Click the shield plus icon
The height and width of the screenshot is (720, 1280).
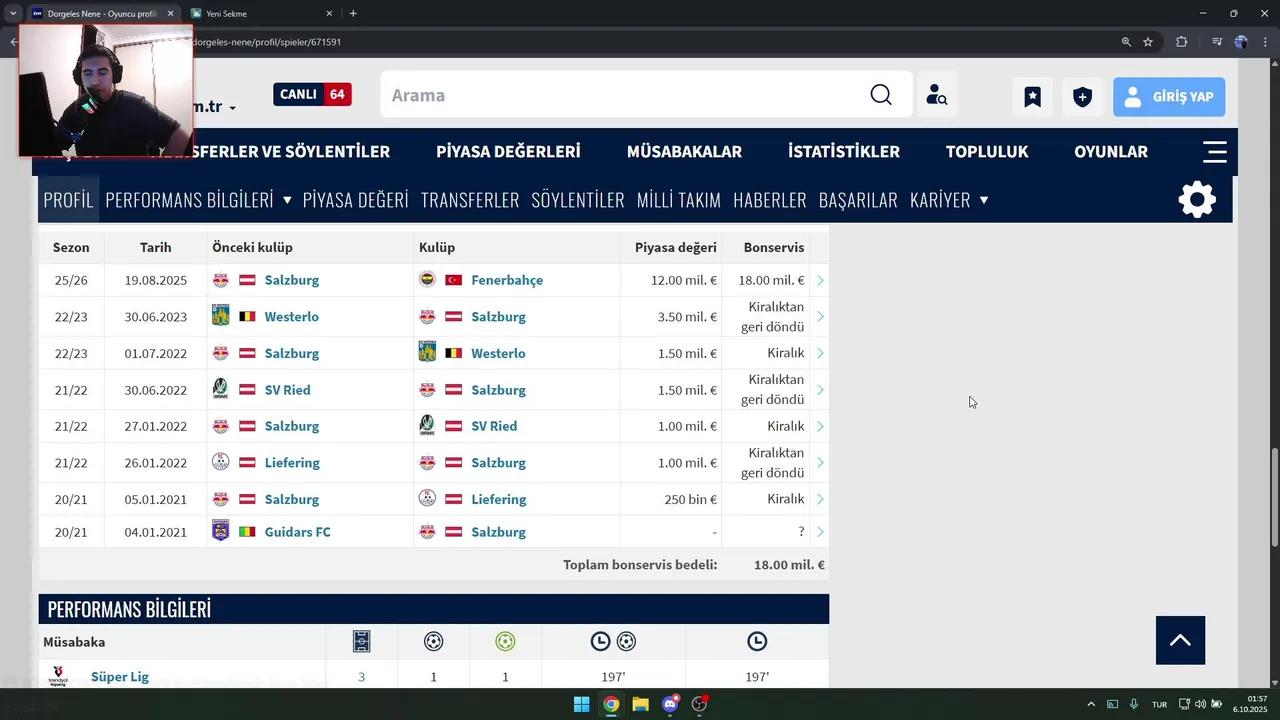point(1082,97)
